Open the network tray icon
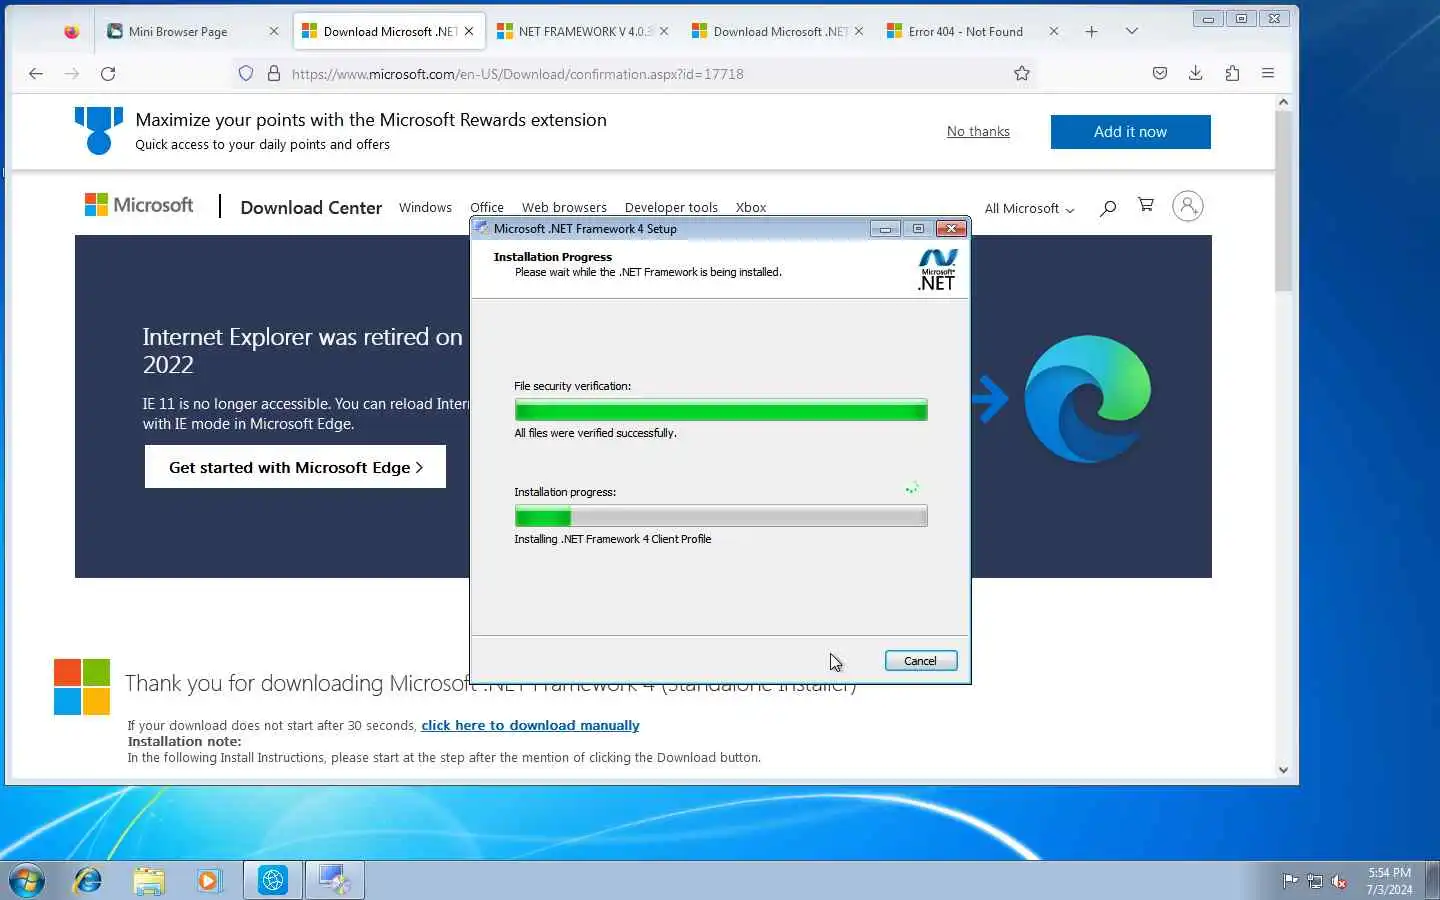This screenshot has height=900, width=1440. tap(1315, 881)
